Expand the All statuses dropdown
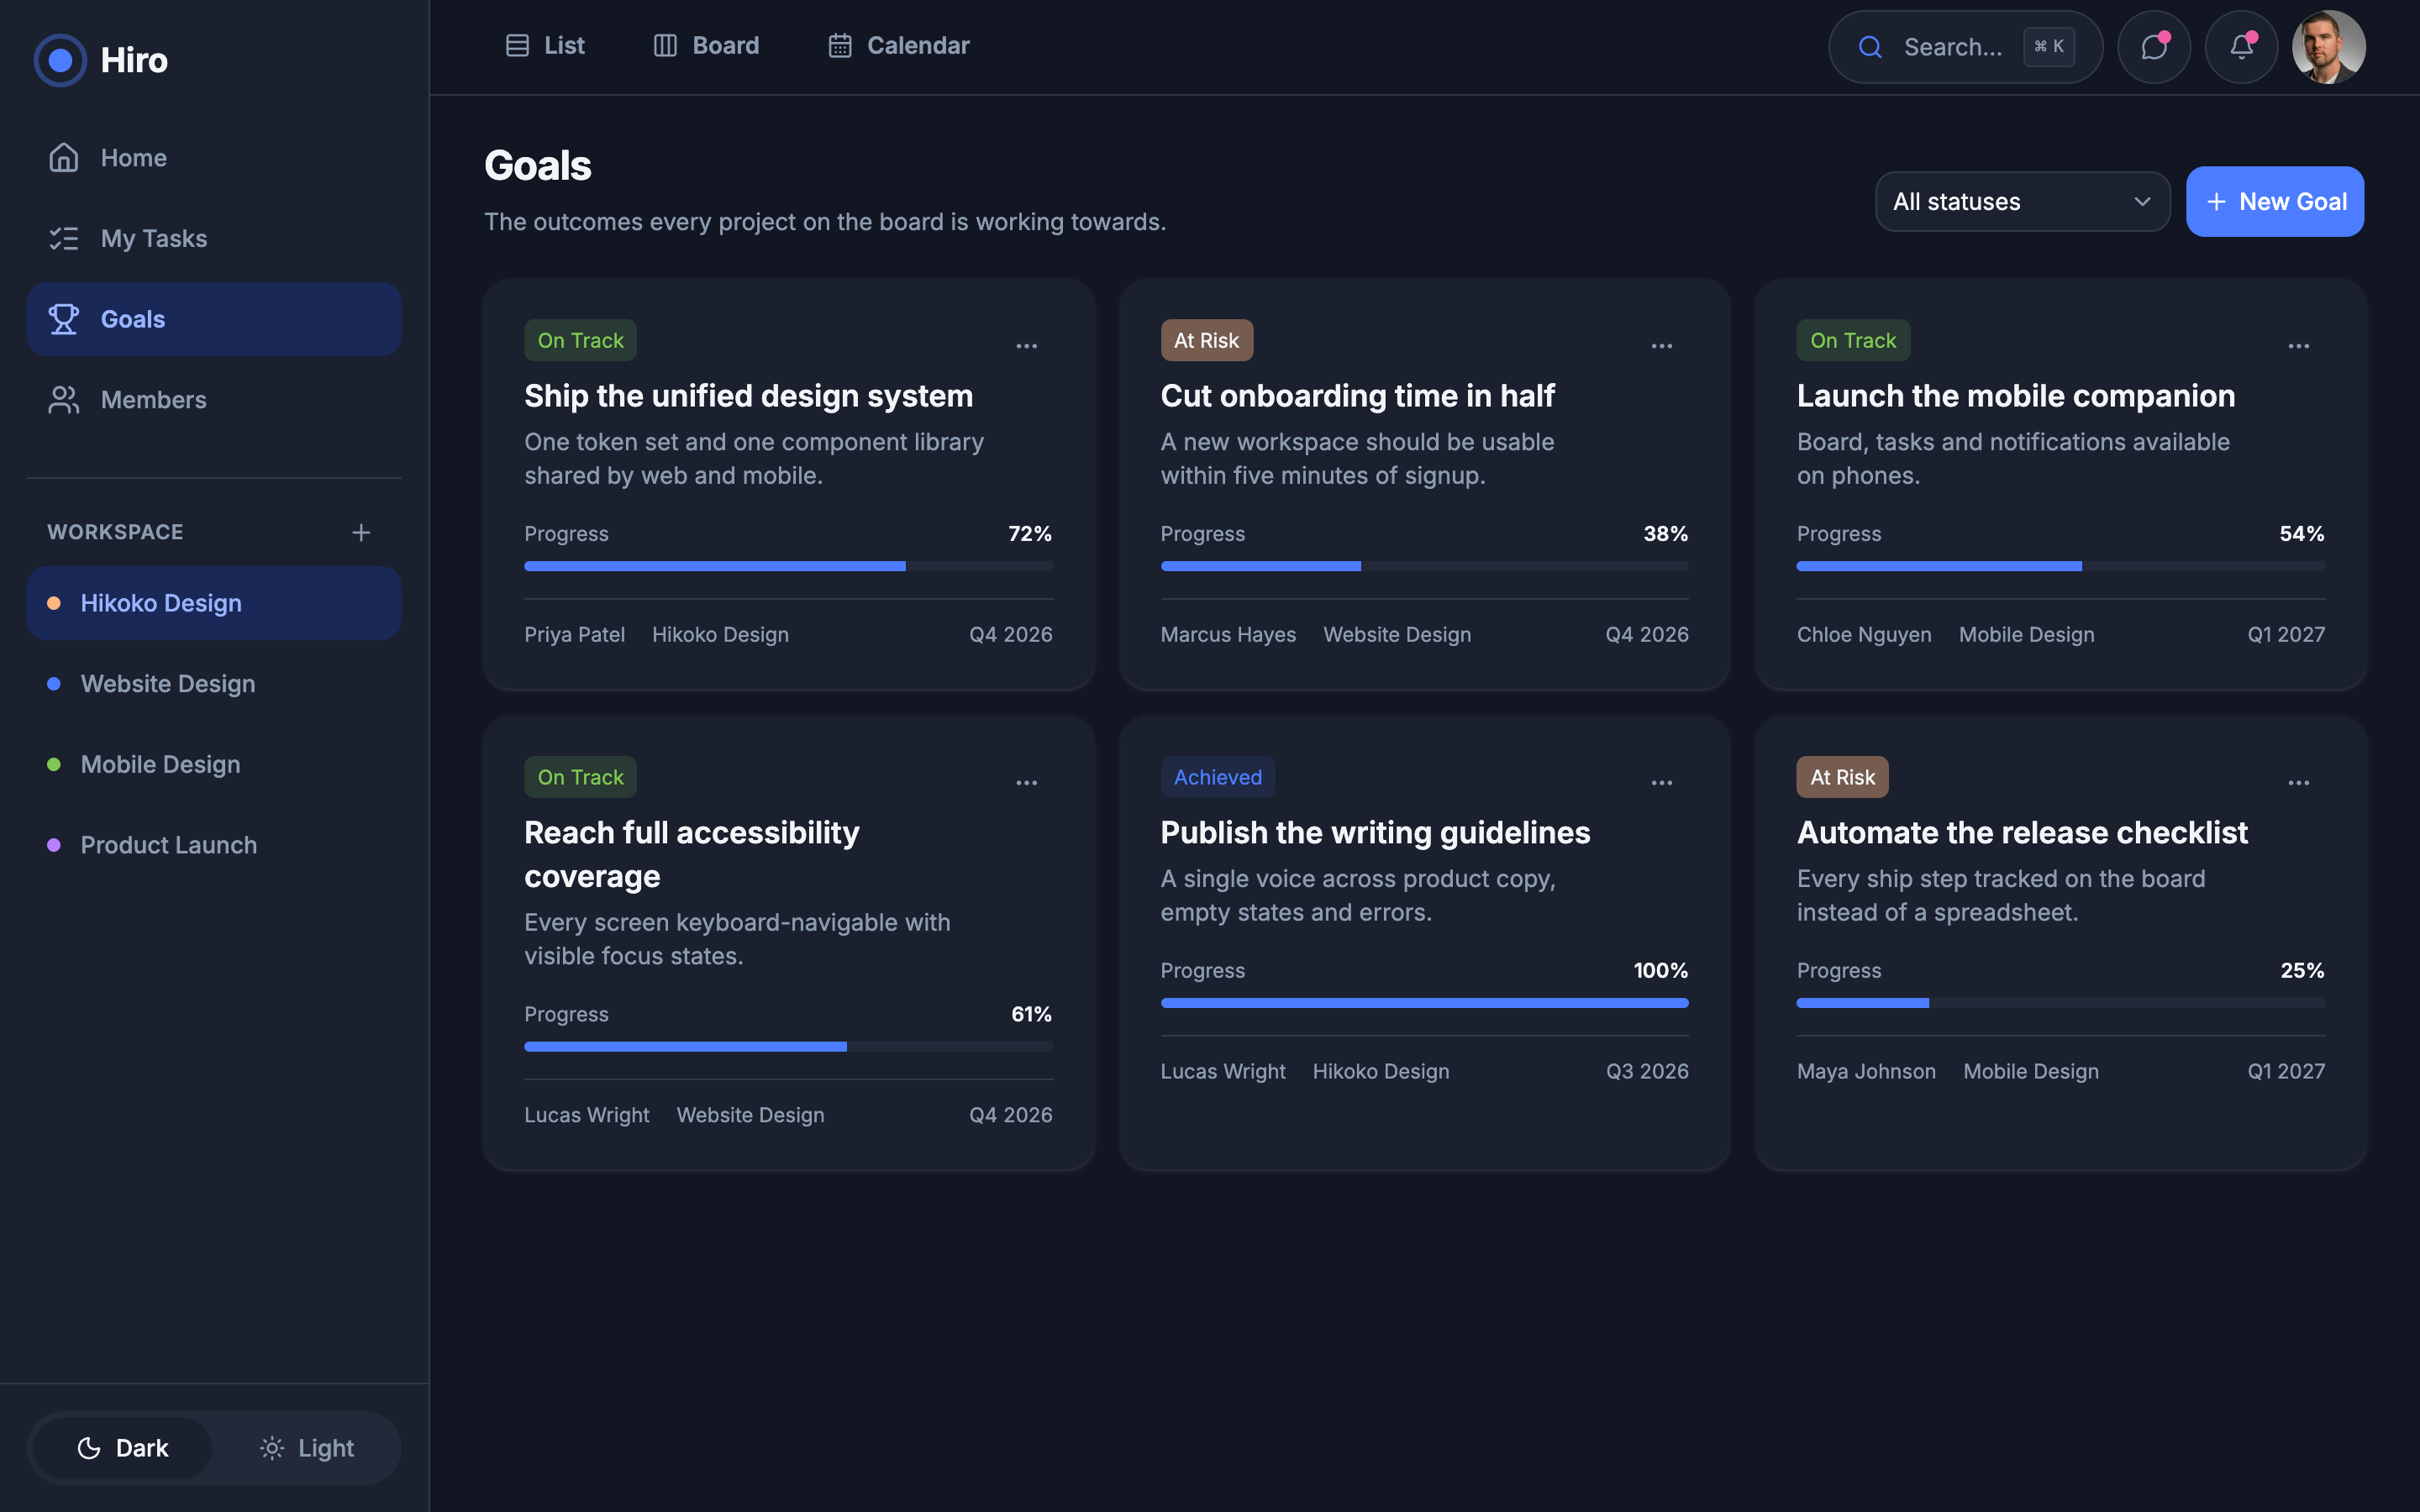2420x1512 pixels. coord(2022,202)
